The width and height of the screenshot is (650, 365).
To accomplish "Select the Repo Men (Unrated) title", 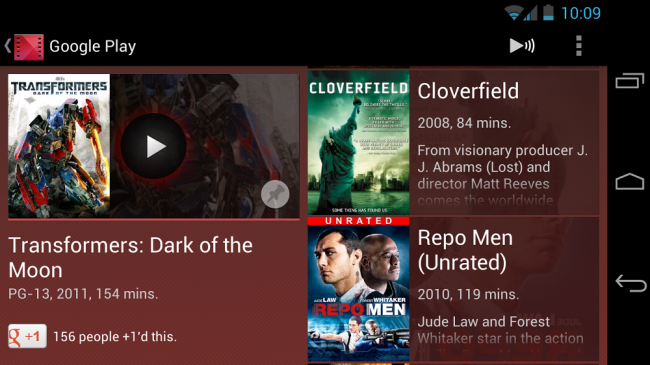I will coord(465,250).
